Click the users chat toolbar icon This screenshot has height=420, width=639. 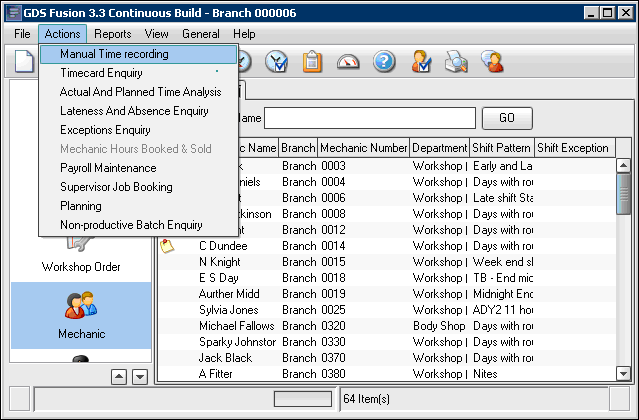click(x=491, y=62)
